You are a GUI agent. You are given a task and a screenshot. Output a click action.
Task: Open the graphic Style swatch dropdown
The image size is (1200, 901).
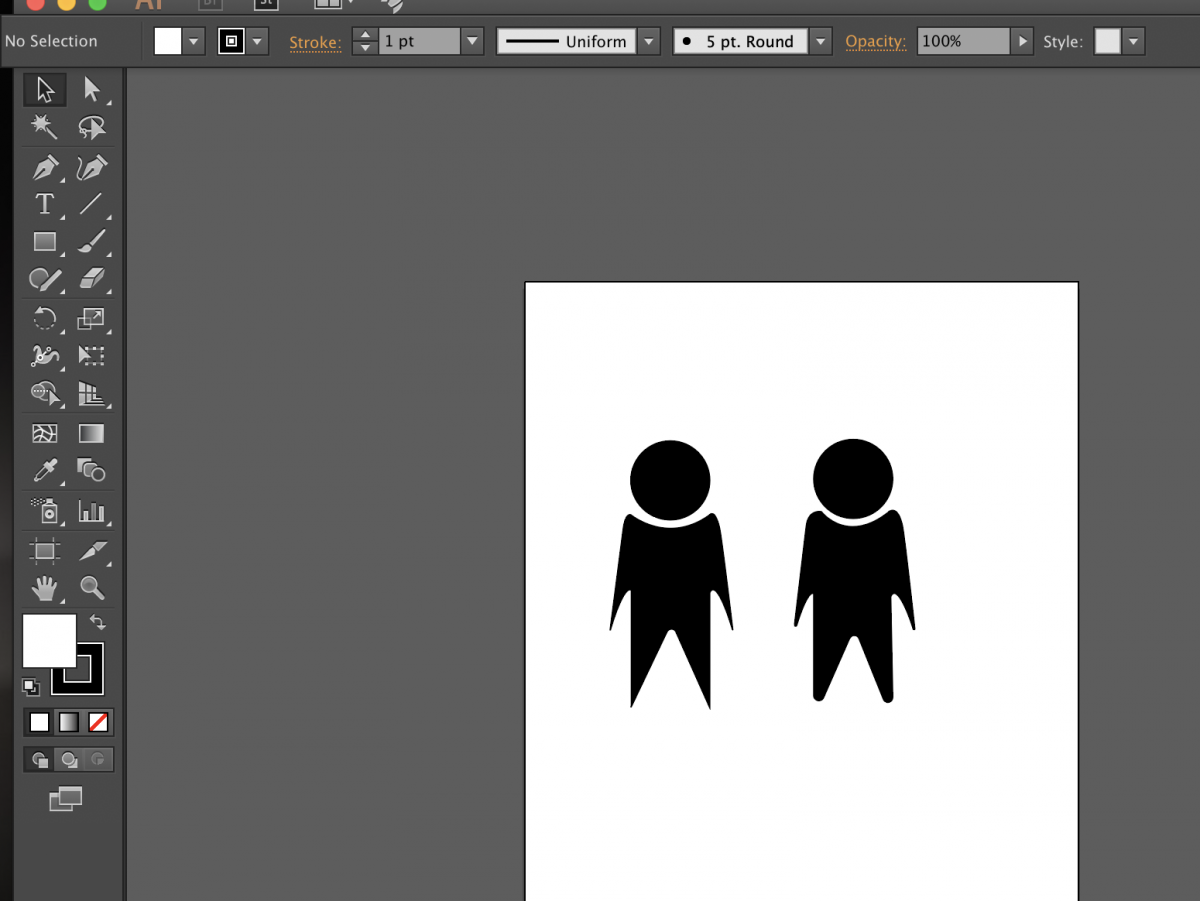(x=1133, y=41)
